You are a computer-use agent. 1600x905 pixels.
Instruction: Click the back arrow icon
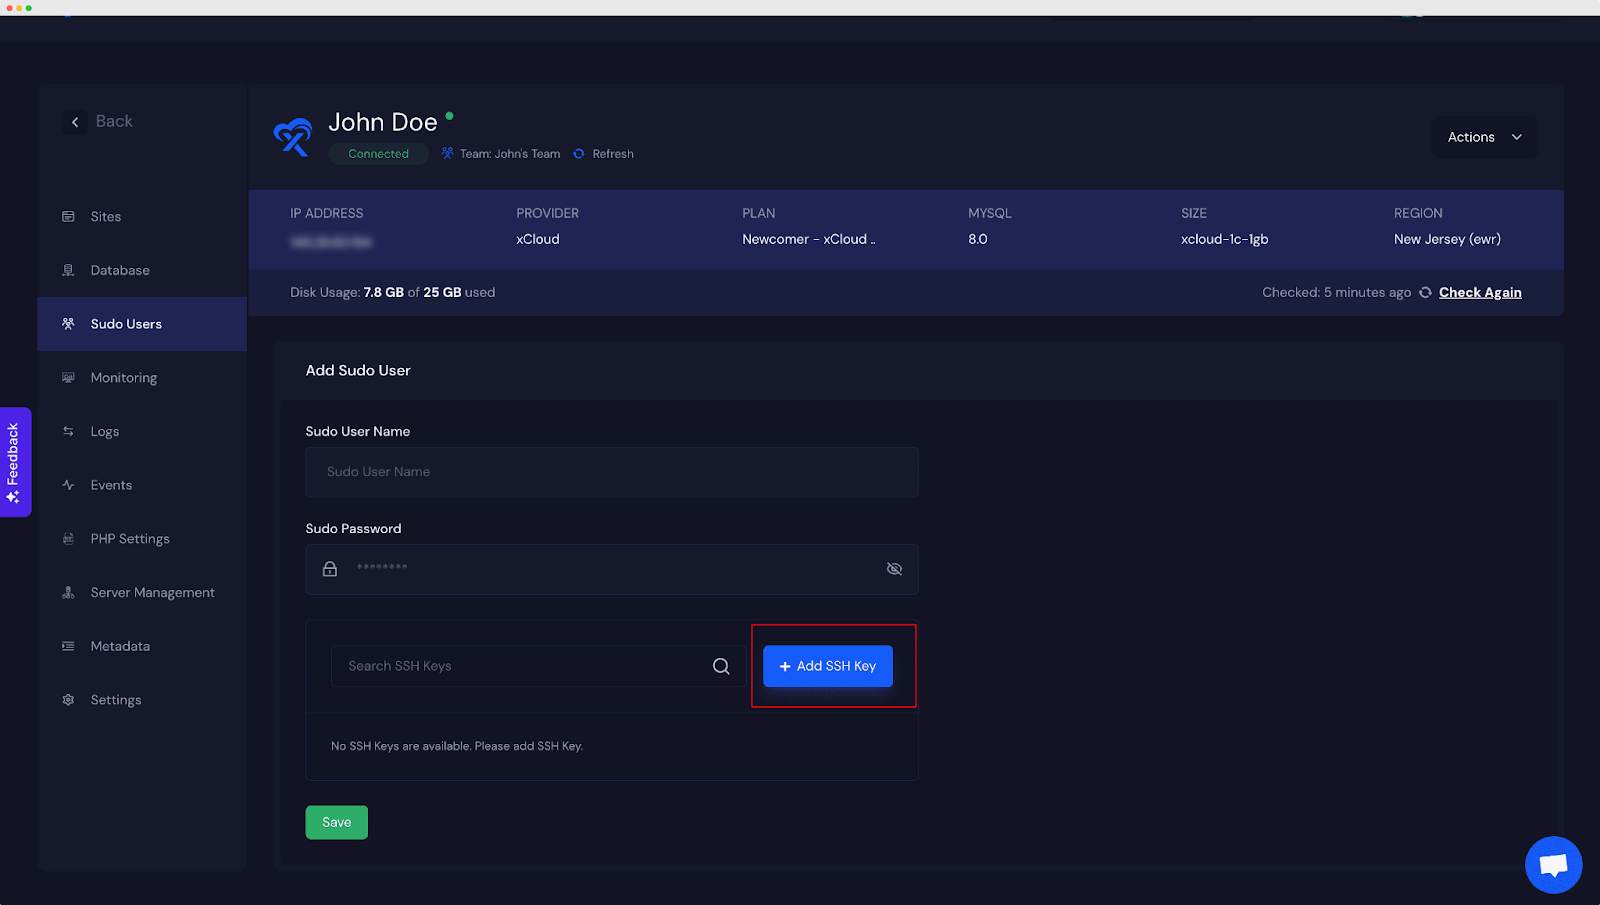[x=75, y=122]
